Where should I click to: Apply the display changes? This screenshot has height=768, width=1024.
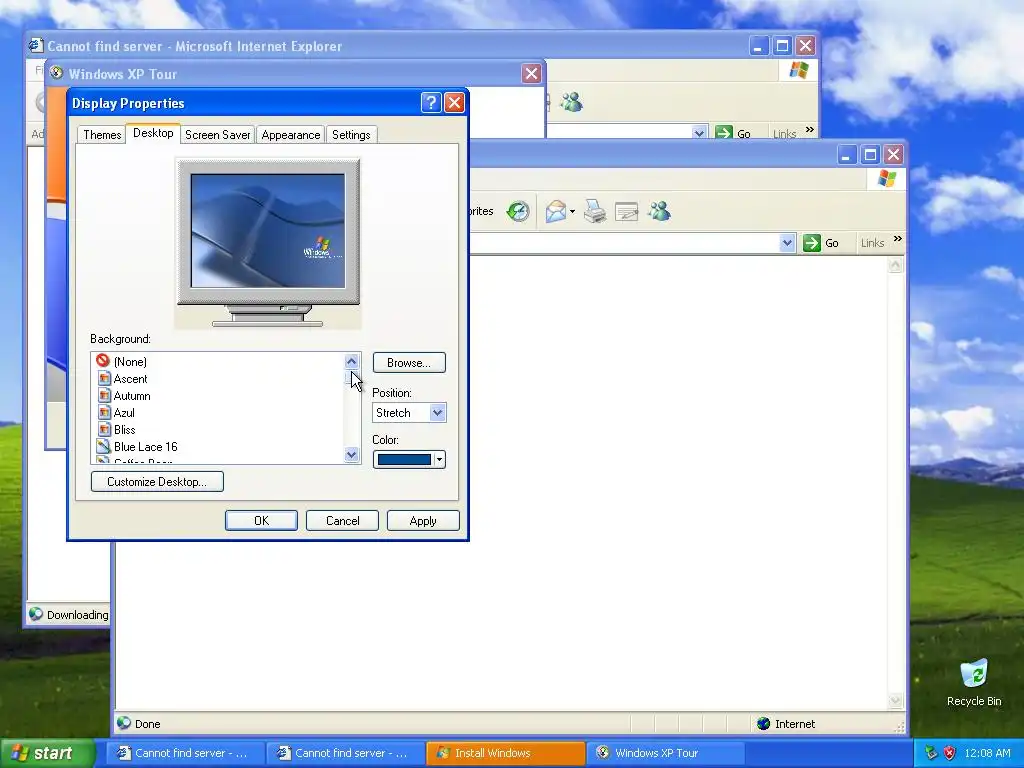click(423, 520)
